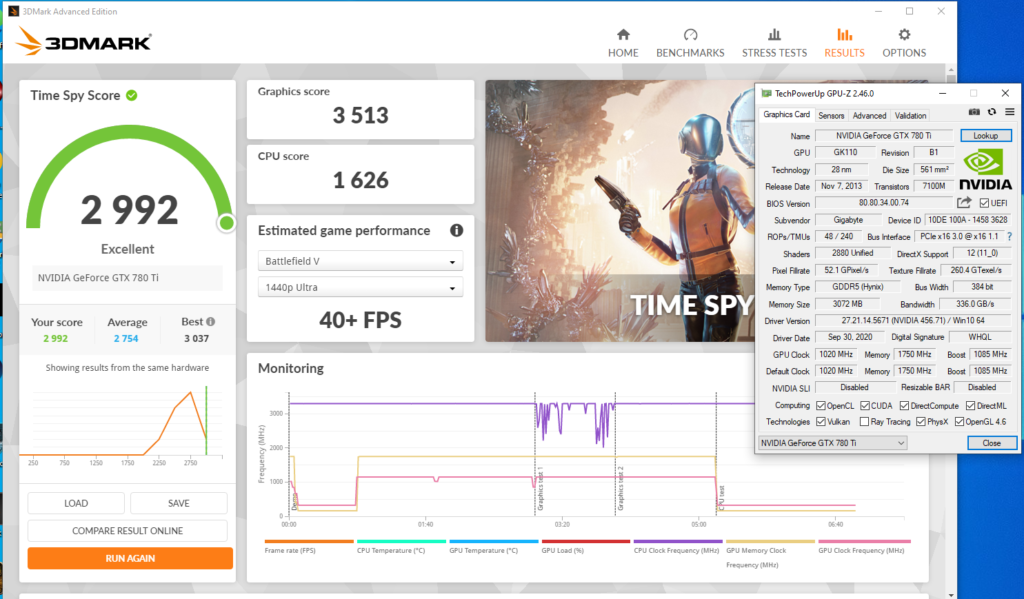Toggle the UEFI checkbox in GPU-Z
This screenshot has width=1024, height=599.
(984, 203)
